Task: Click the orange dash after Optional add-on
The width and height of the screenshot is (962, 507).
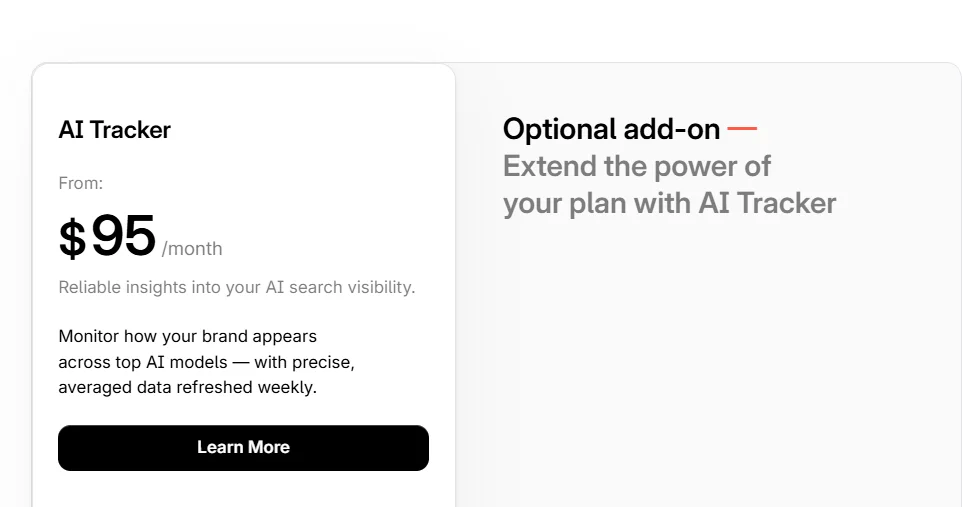Action: (x=742, y=129)
